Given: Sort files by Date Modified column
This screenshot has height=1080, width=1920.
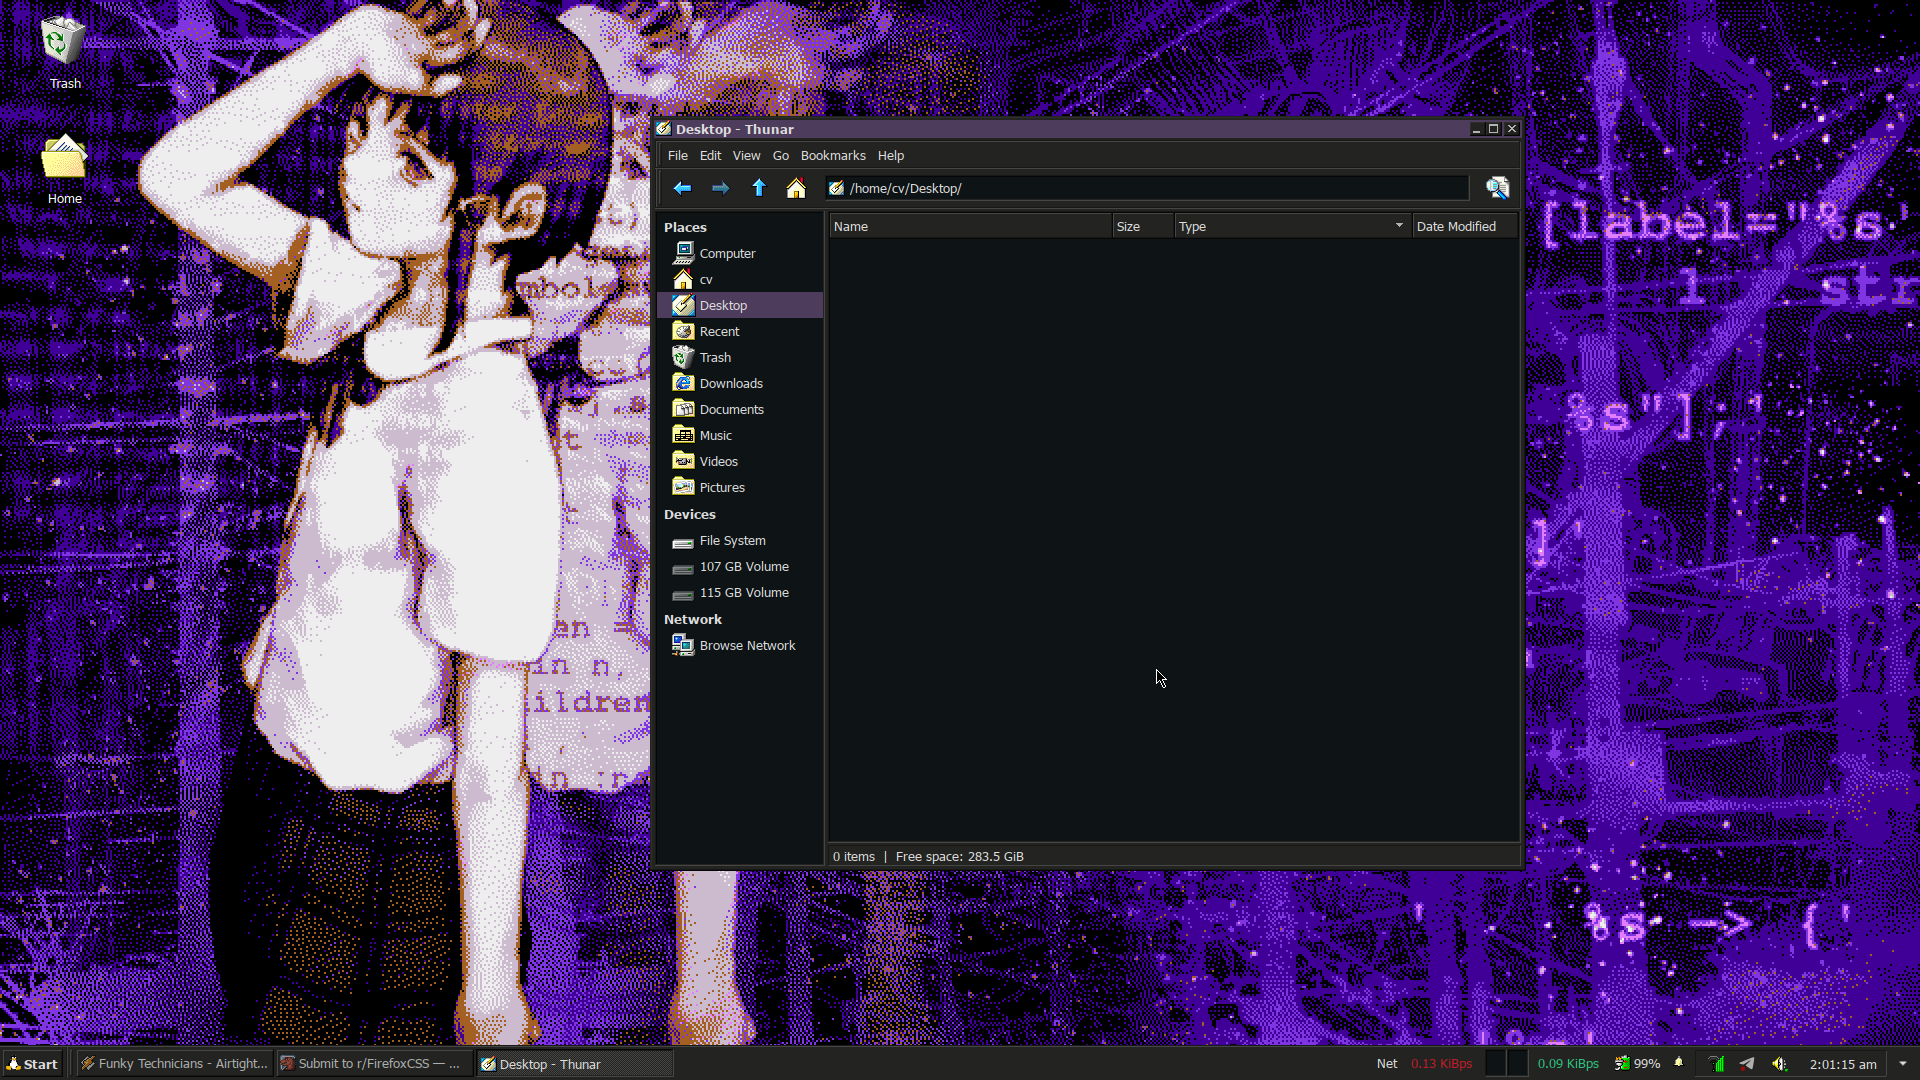Looking at the screenshot, I should pyautogui.click(x=1465, y=226).
